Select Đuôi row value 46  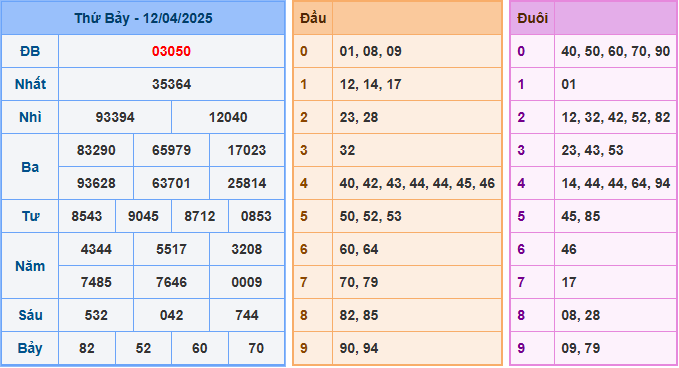tap(569, 249)
